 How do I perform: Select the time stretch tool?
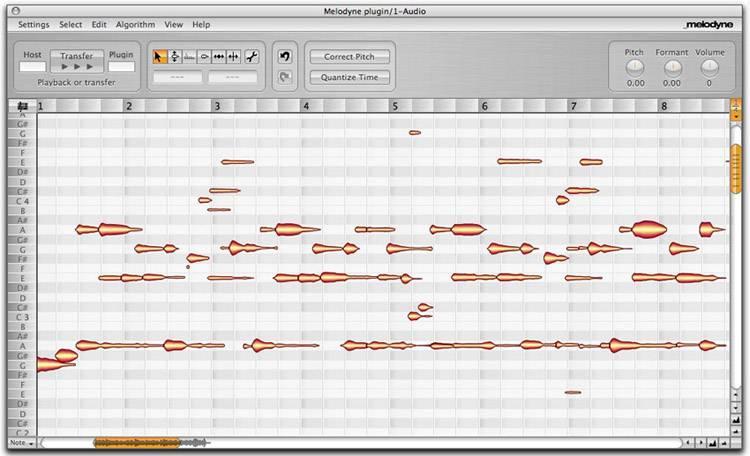click(x=219, y=57)
